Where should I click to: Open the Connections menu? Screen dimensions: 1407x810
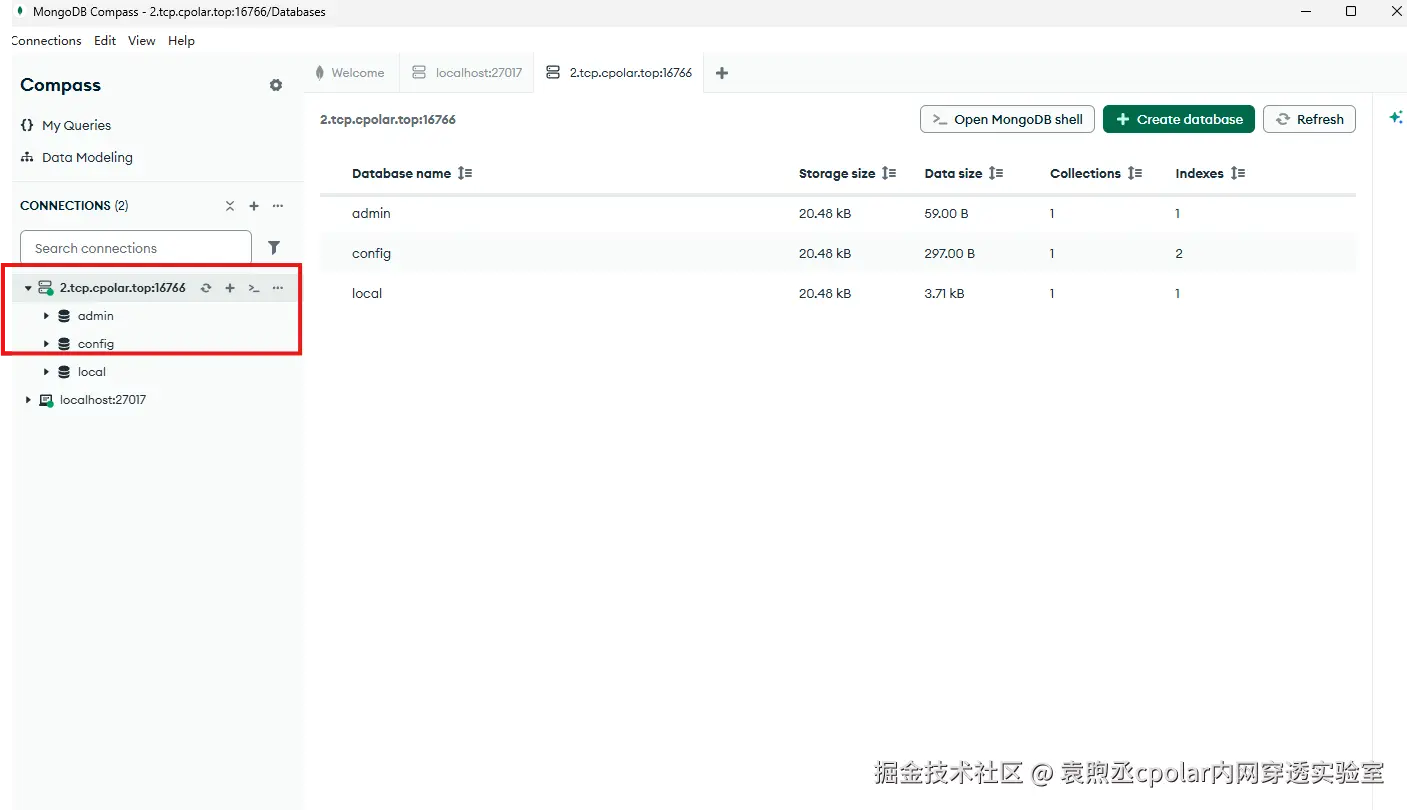coord(46,41)
